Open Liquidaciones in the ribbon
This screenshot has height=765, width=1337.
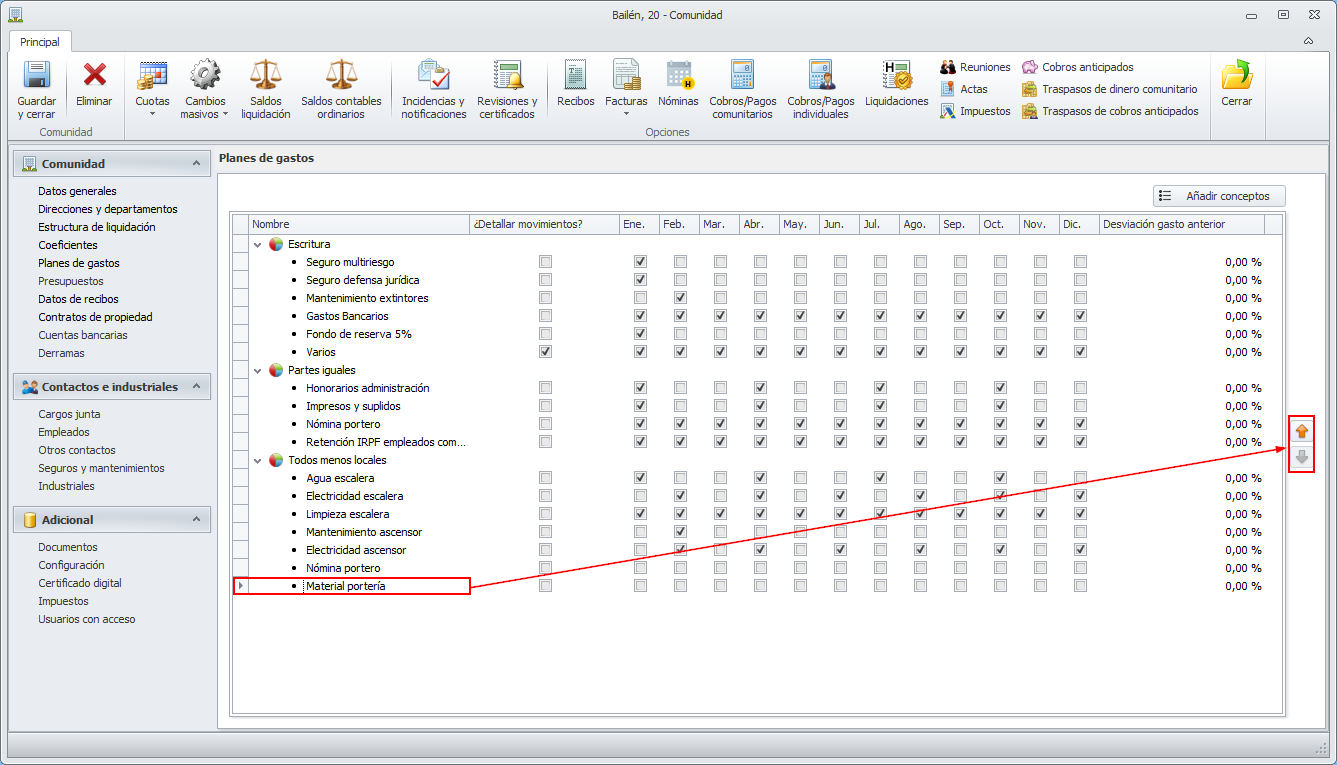click(896, 77)
